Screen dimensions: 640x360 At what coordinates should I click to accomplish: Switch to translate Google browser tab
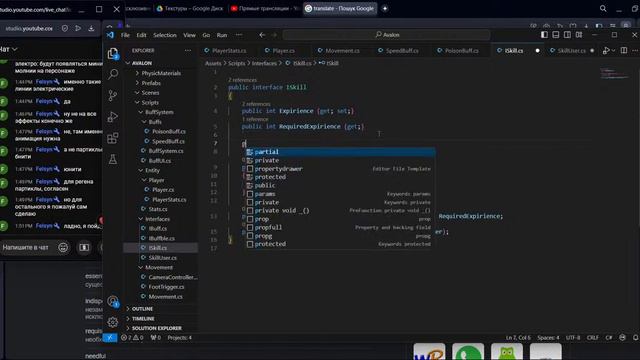click(340, 8)
